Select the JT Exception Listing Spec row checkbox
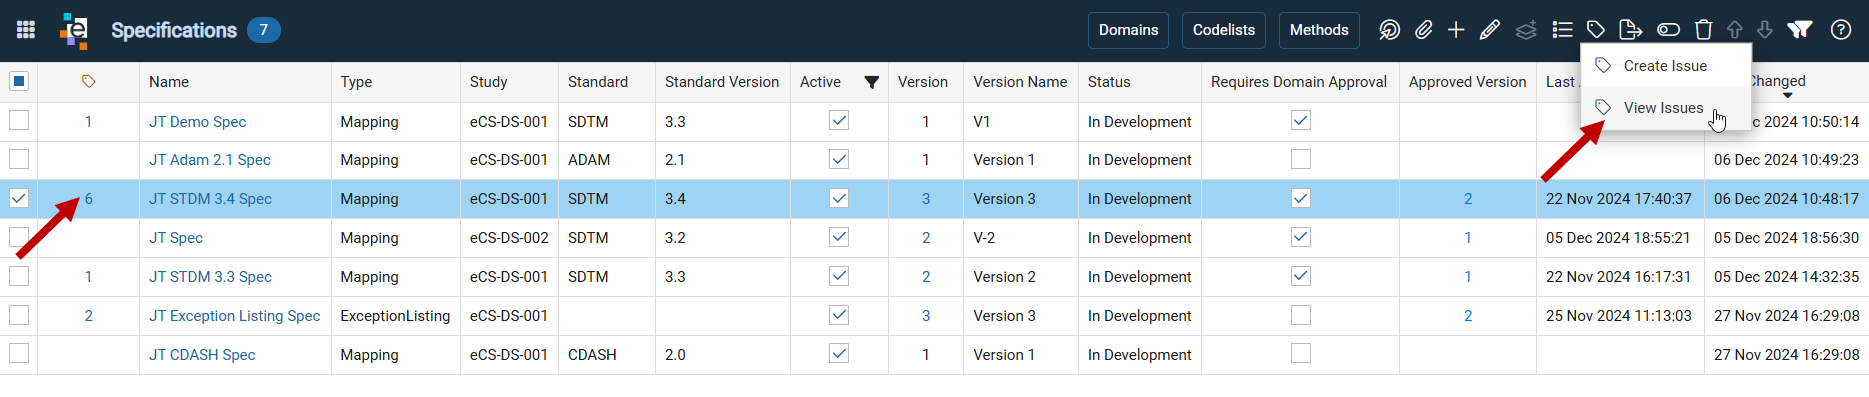The height and width of the screenshot is (397, 1869). 19,315
